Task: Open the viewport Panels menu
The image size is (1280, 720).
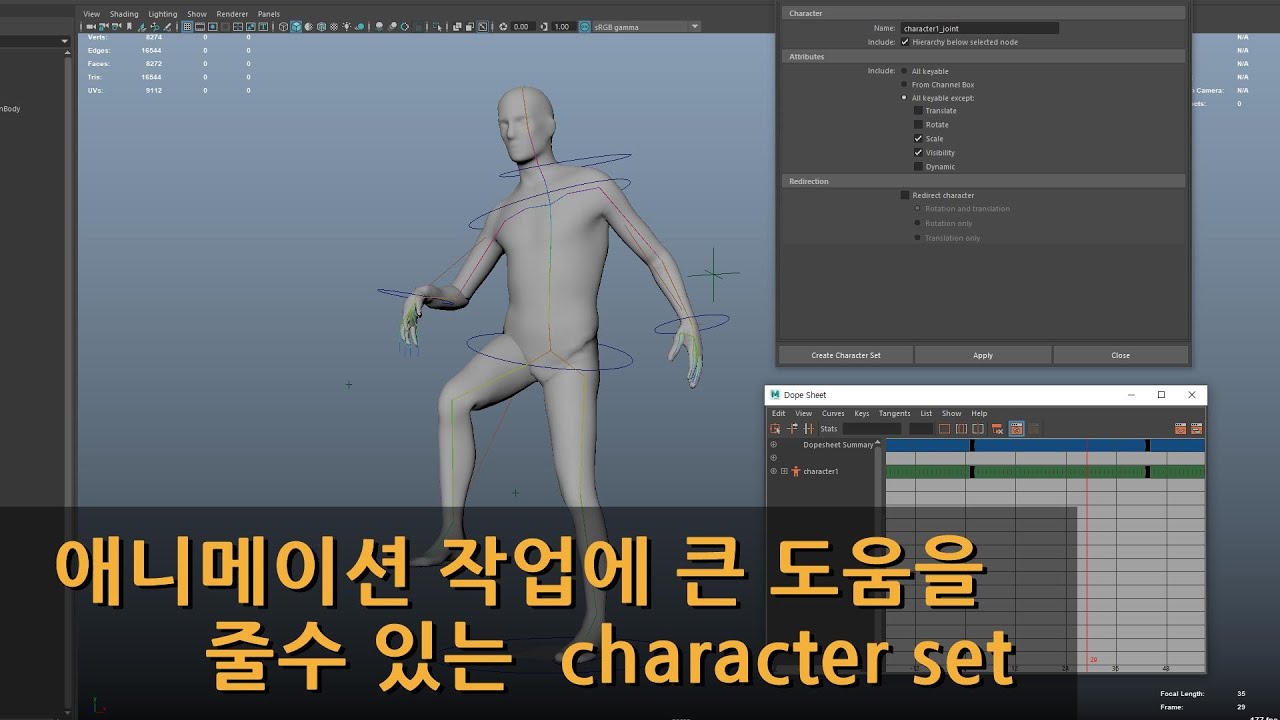Action: [269, 14]
